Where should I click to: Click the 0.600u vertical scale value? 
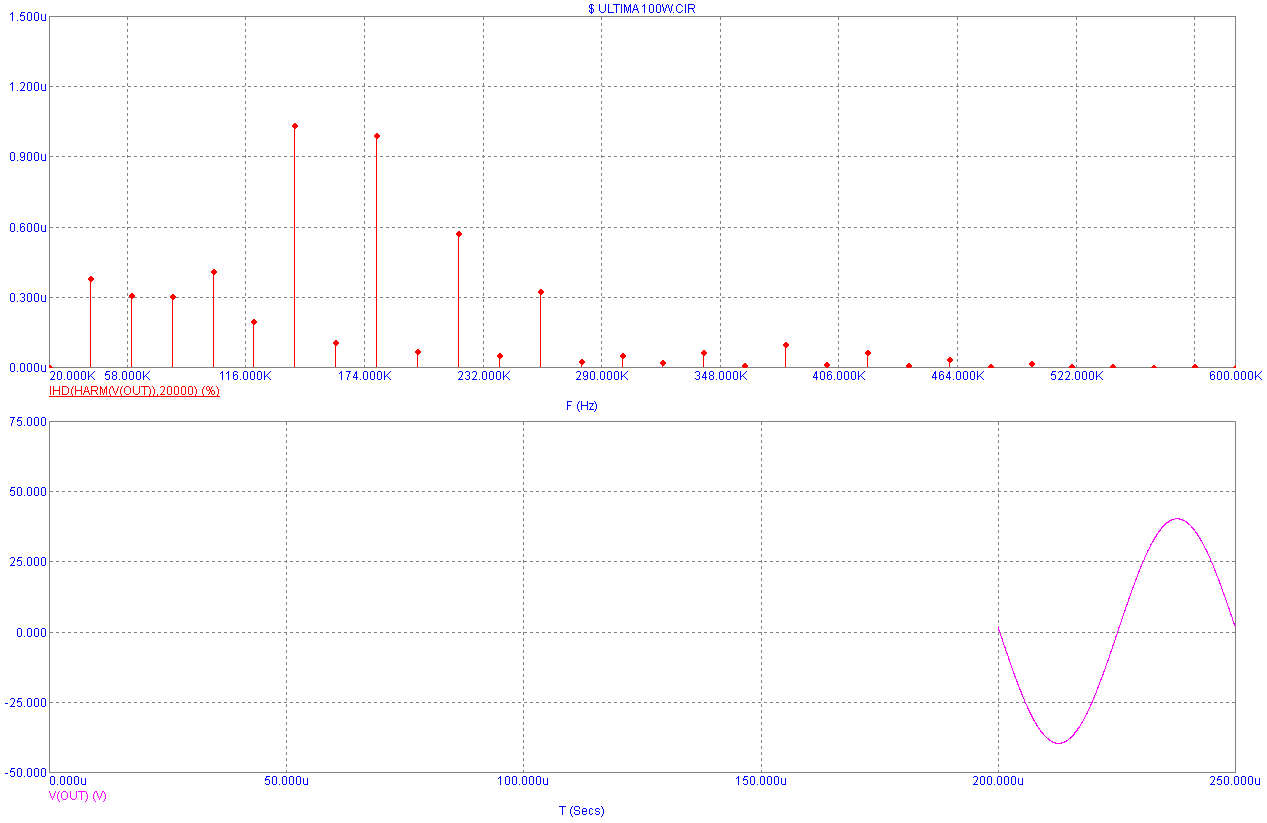27,227
